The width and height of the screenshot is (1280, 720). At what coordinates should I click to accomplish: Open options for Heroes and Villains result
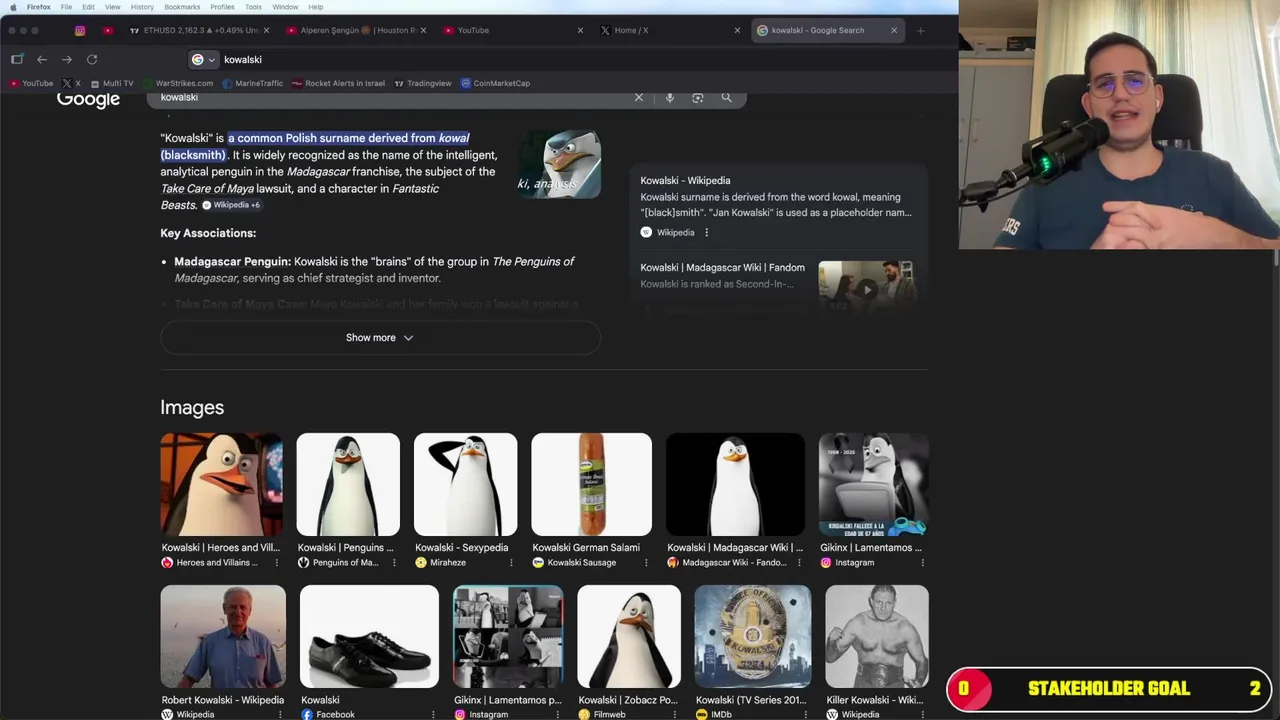[x=277, y=563]
